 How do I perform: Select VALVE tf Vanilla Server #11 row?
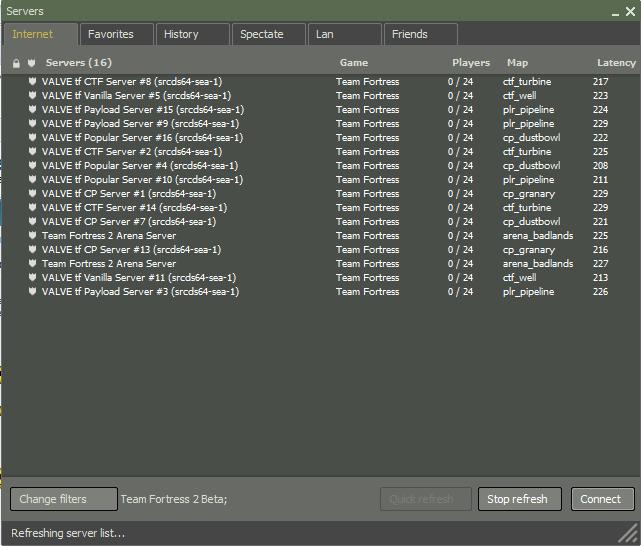tap(320, 277)
